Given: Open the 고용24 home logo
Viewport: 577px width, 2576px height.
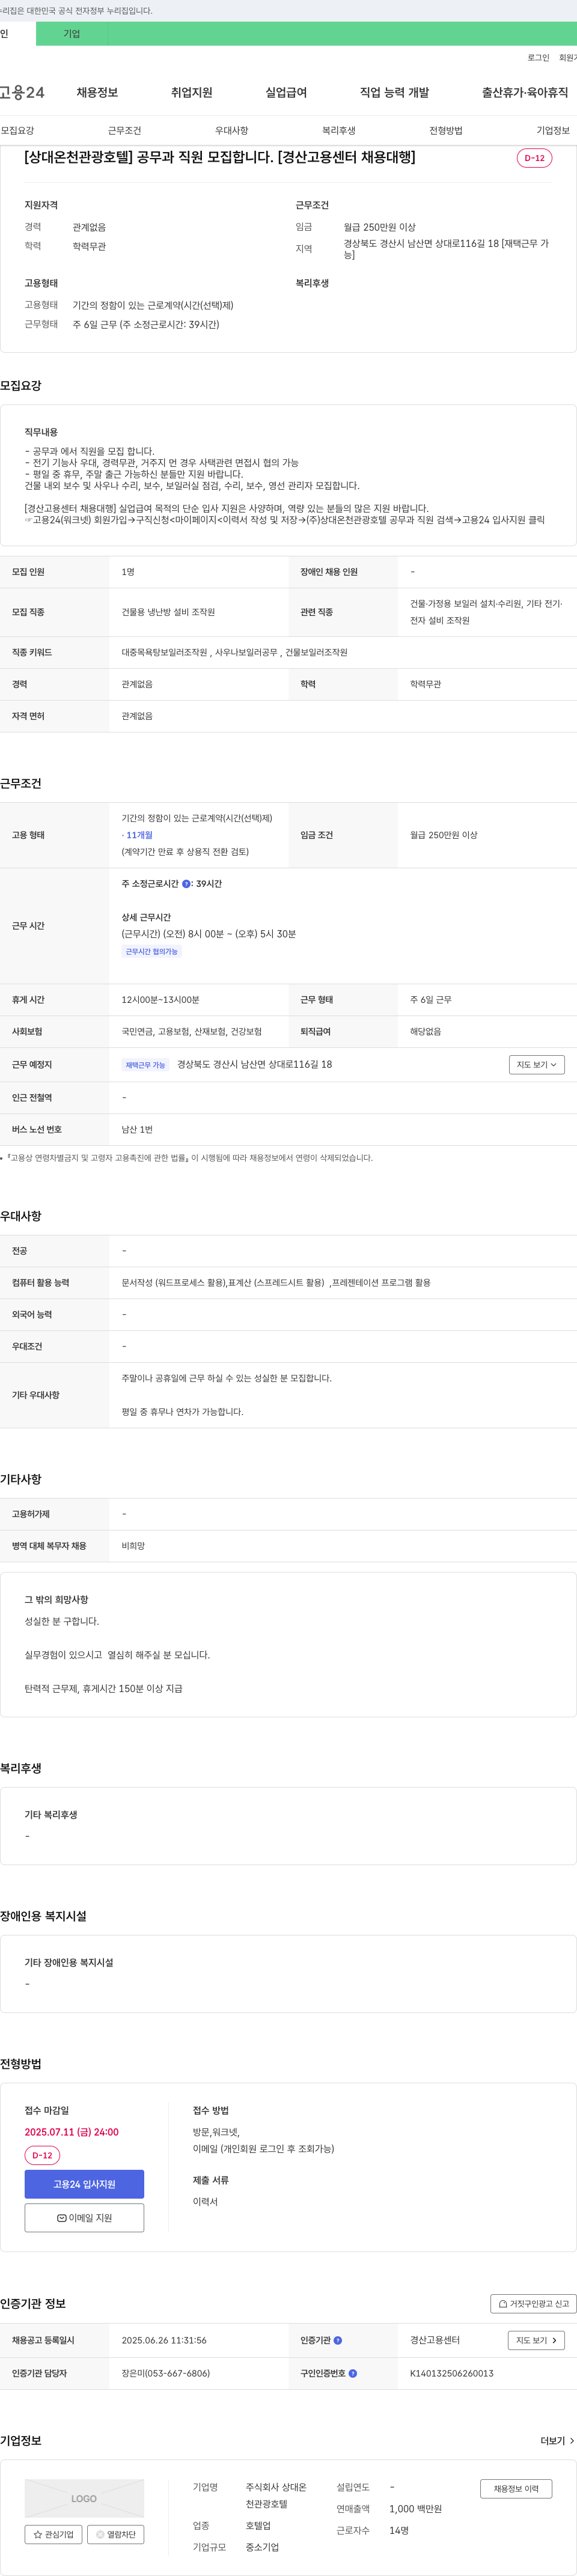Looking at the screenshot, I should (22, 93).
